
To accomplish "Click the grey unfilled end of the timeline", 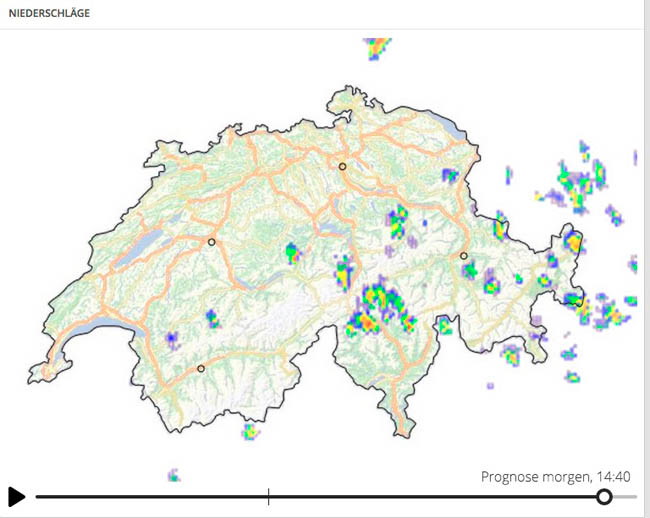I will click(x=625, y=496).
